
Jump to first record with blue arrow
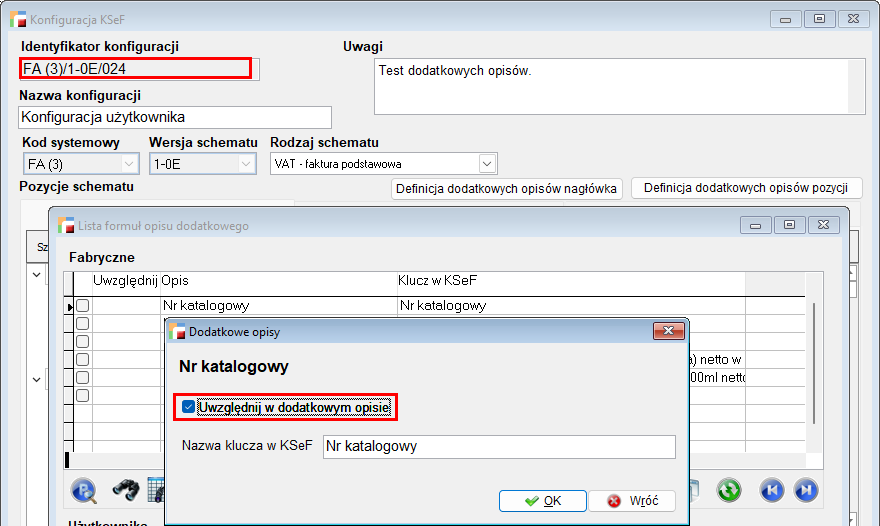(770, 490)
